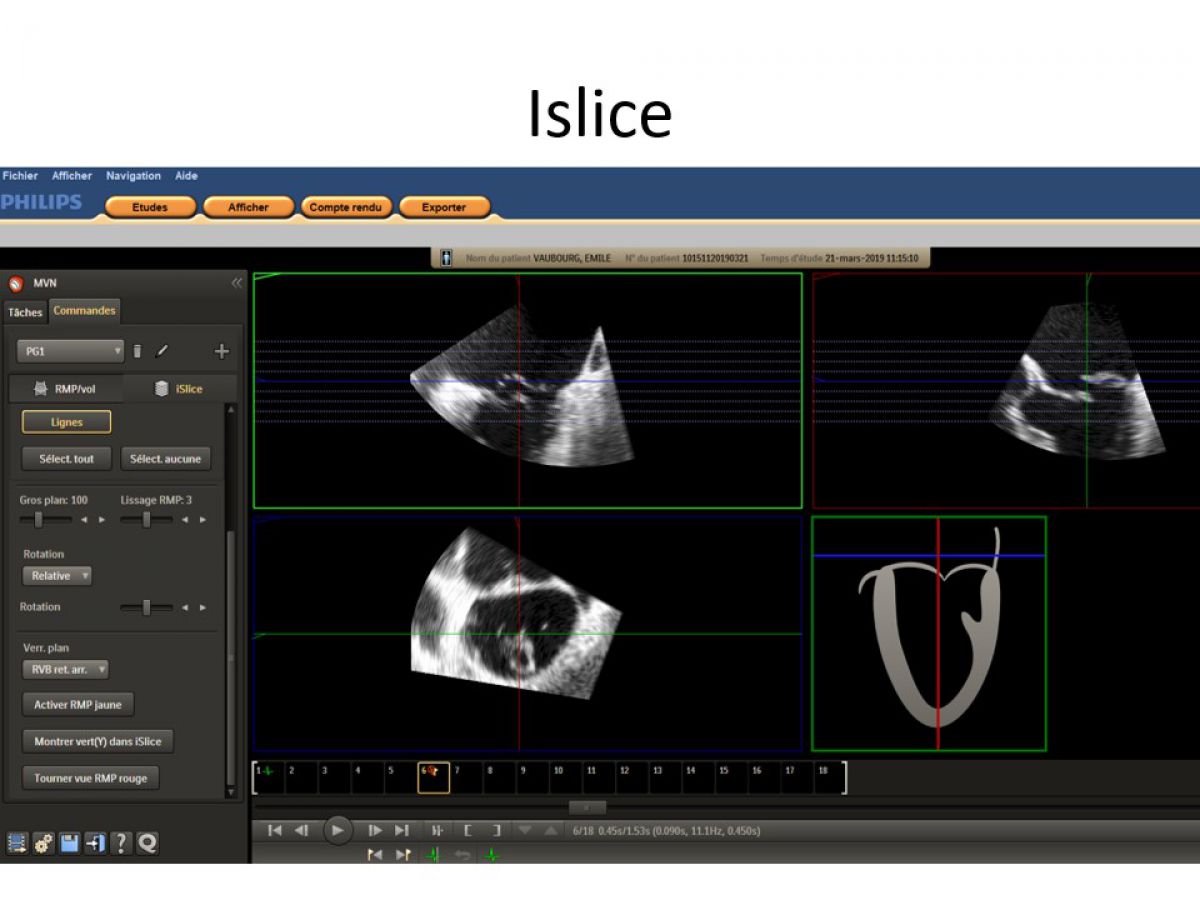
Task: Click Activer RMP jaune button
Action: click(x=78, y=705)
